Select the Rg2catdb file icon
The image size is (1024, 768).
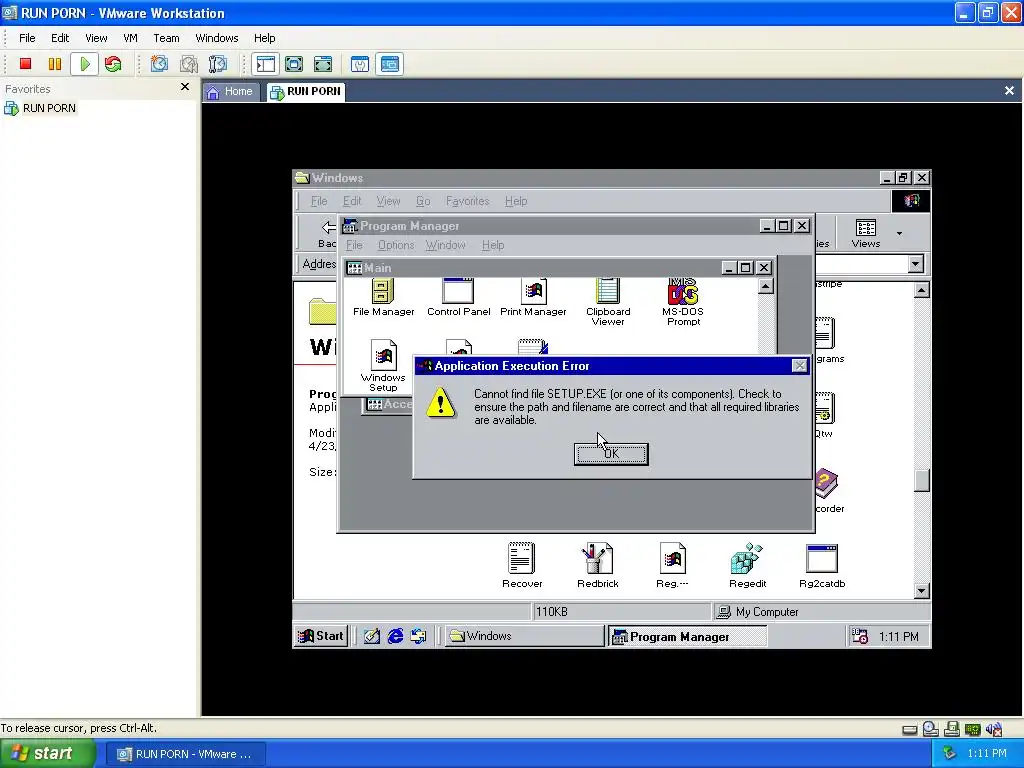pos(822,566)
